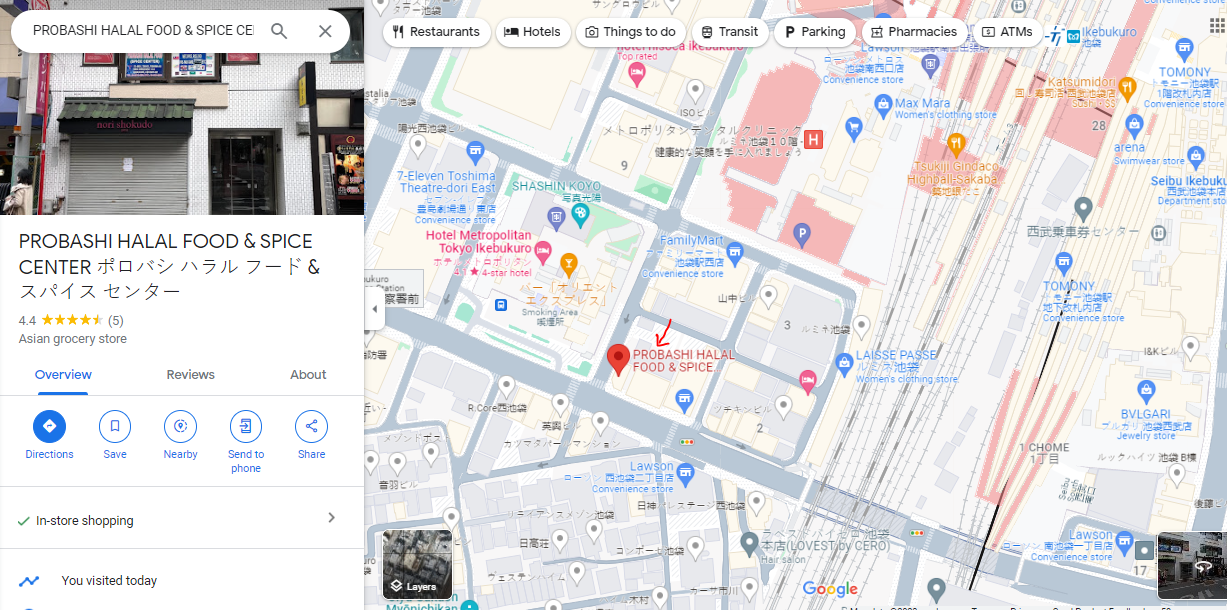The width and height of the screenshot is (1227, 610).
Task: Share this place
Action: click(311, 427)
